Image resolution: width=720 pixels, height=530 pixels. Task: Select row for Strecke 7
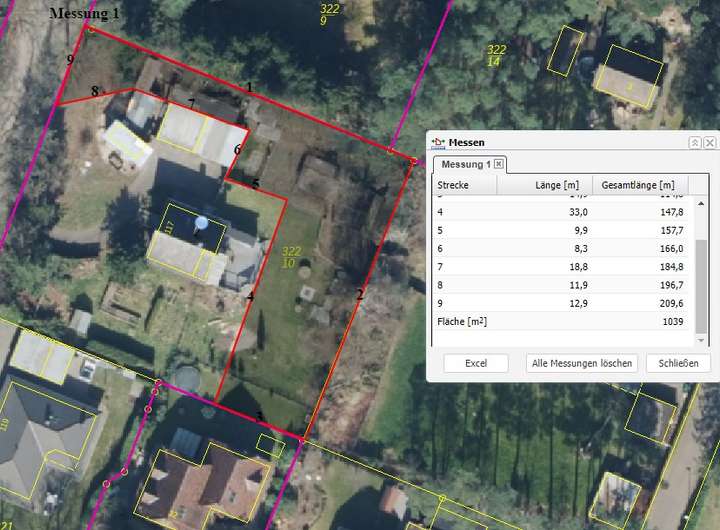coord(560,266)
